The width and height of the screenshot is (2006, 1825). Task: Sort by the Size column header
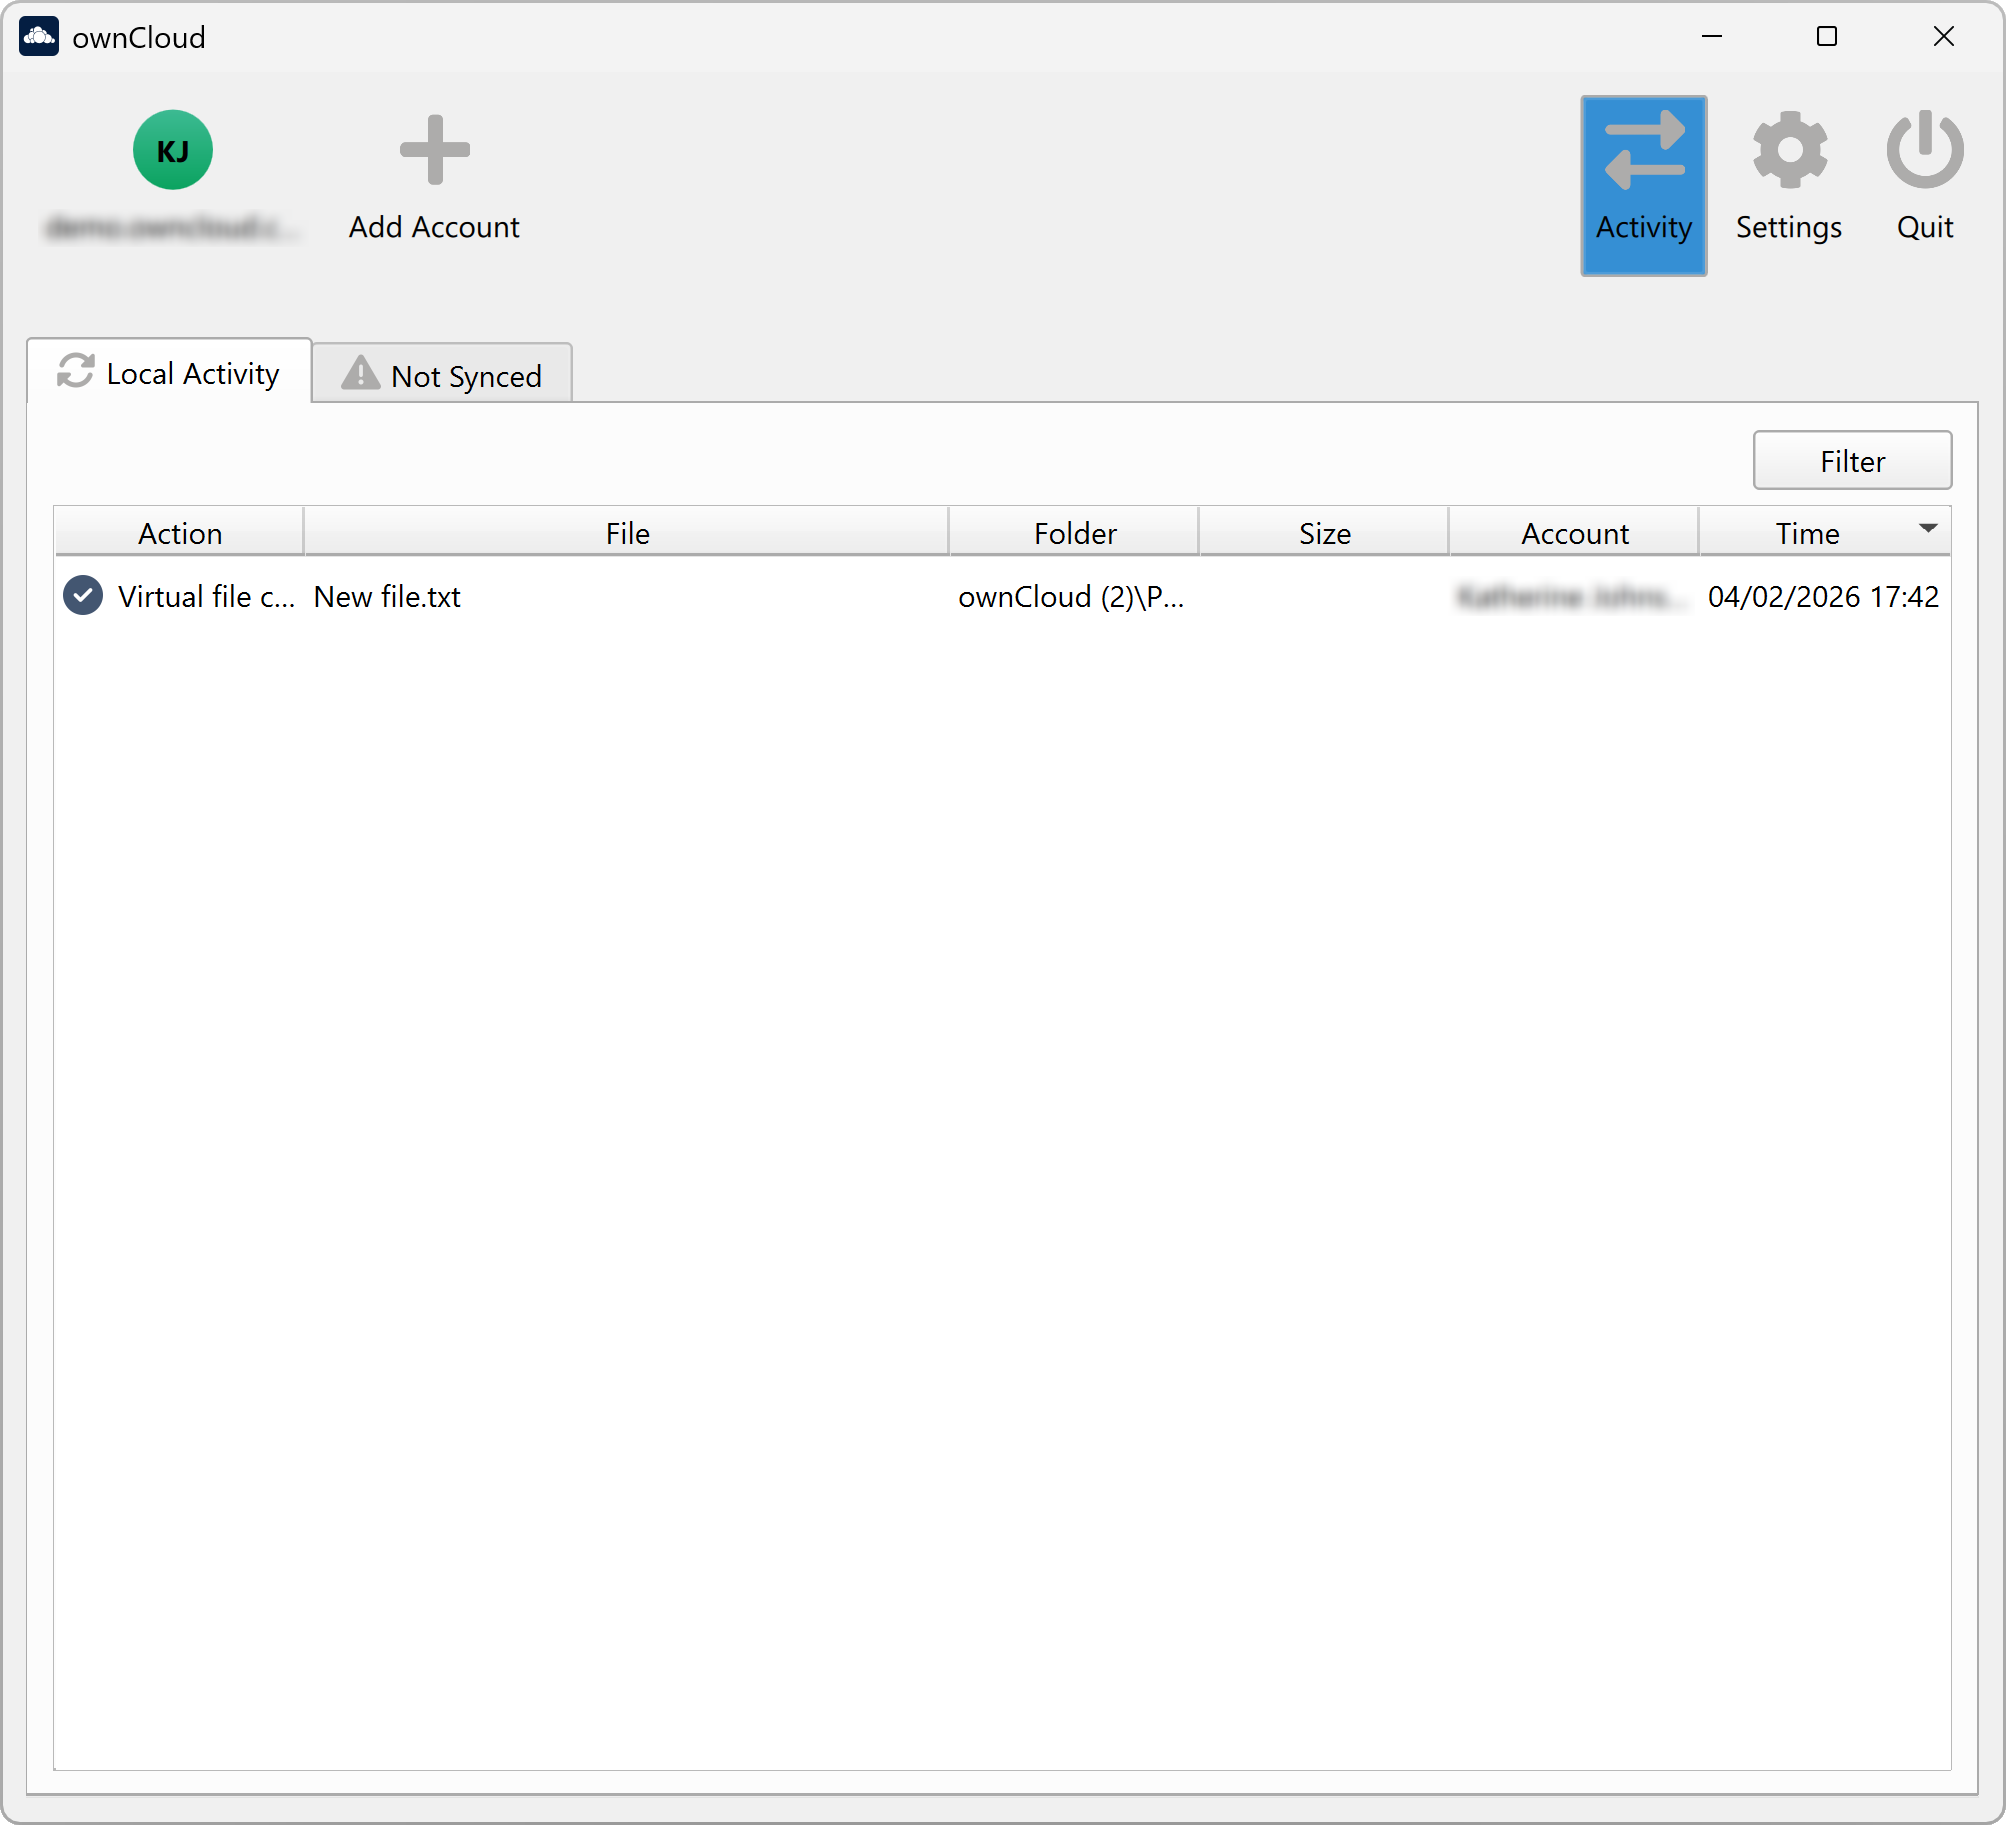click(x=1324, y=532)
